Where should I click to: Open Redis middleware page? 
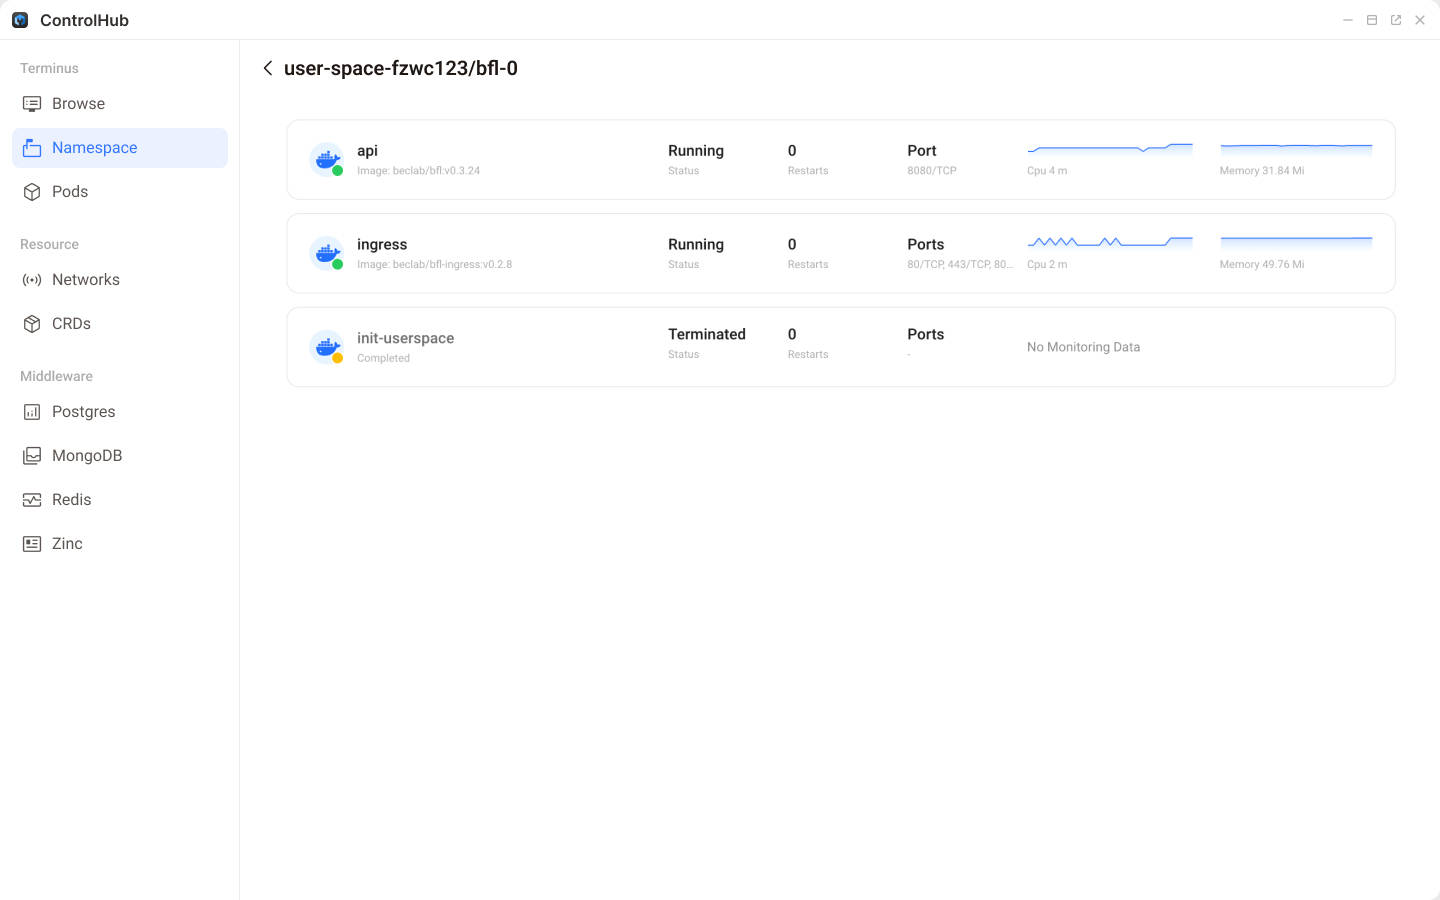(x=120, y=500)
